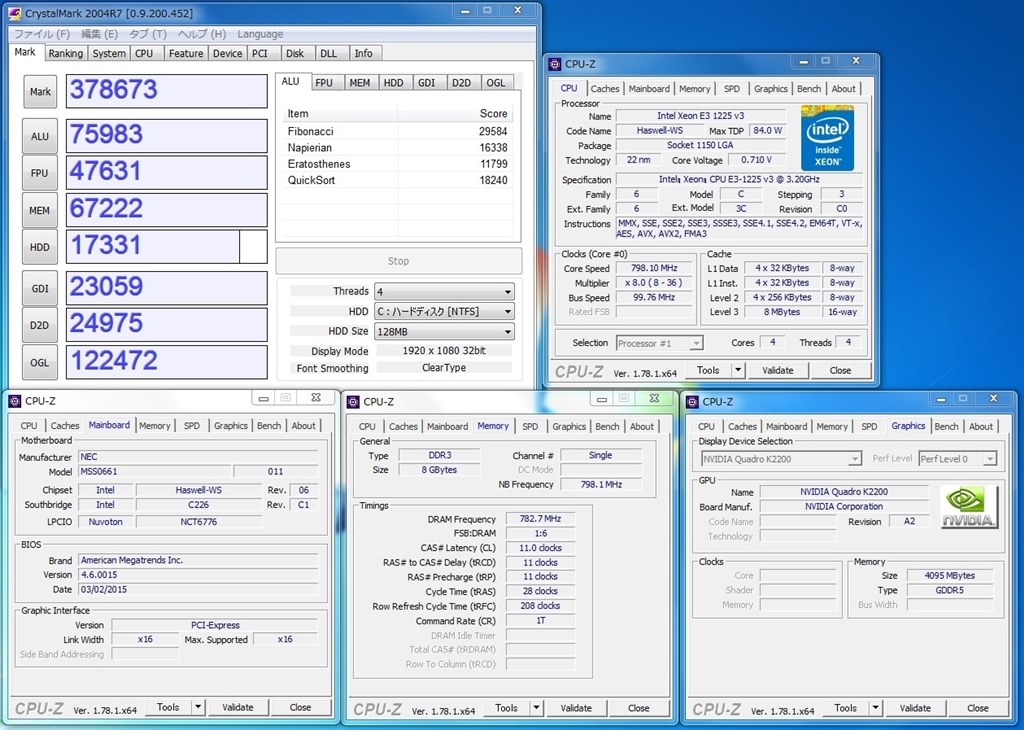Click the ALU benchmark button
Screen dimensions: 1024x730
[40, 136]
